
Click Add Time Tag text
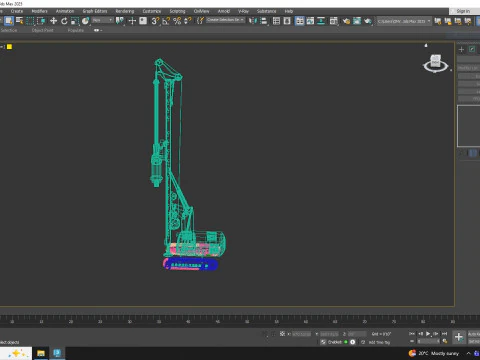coord(379,342)
